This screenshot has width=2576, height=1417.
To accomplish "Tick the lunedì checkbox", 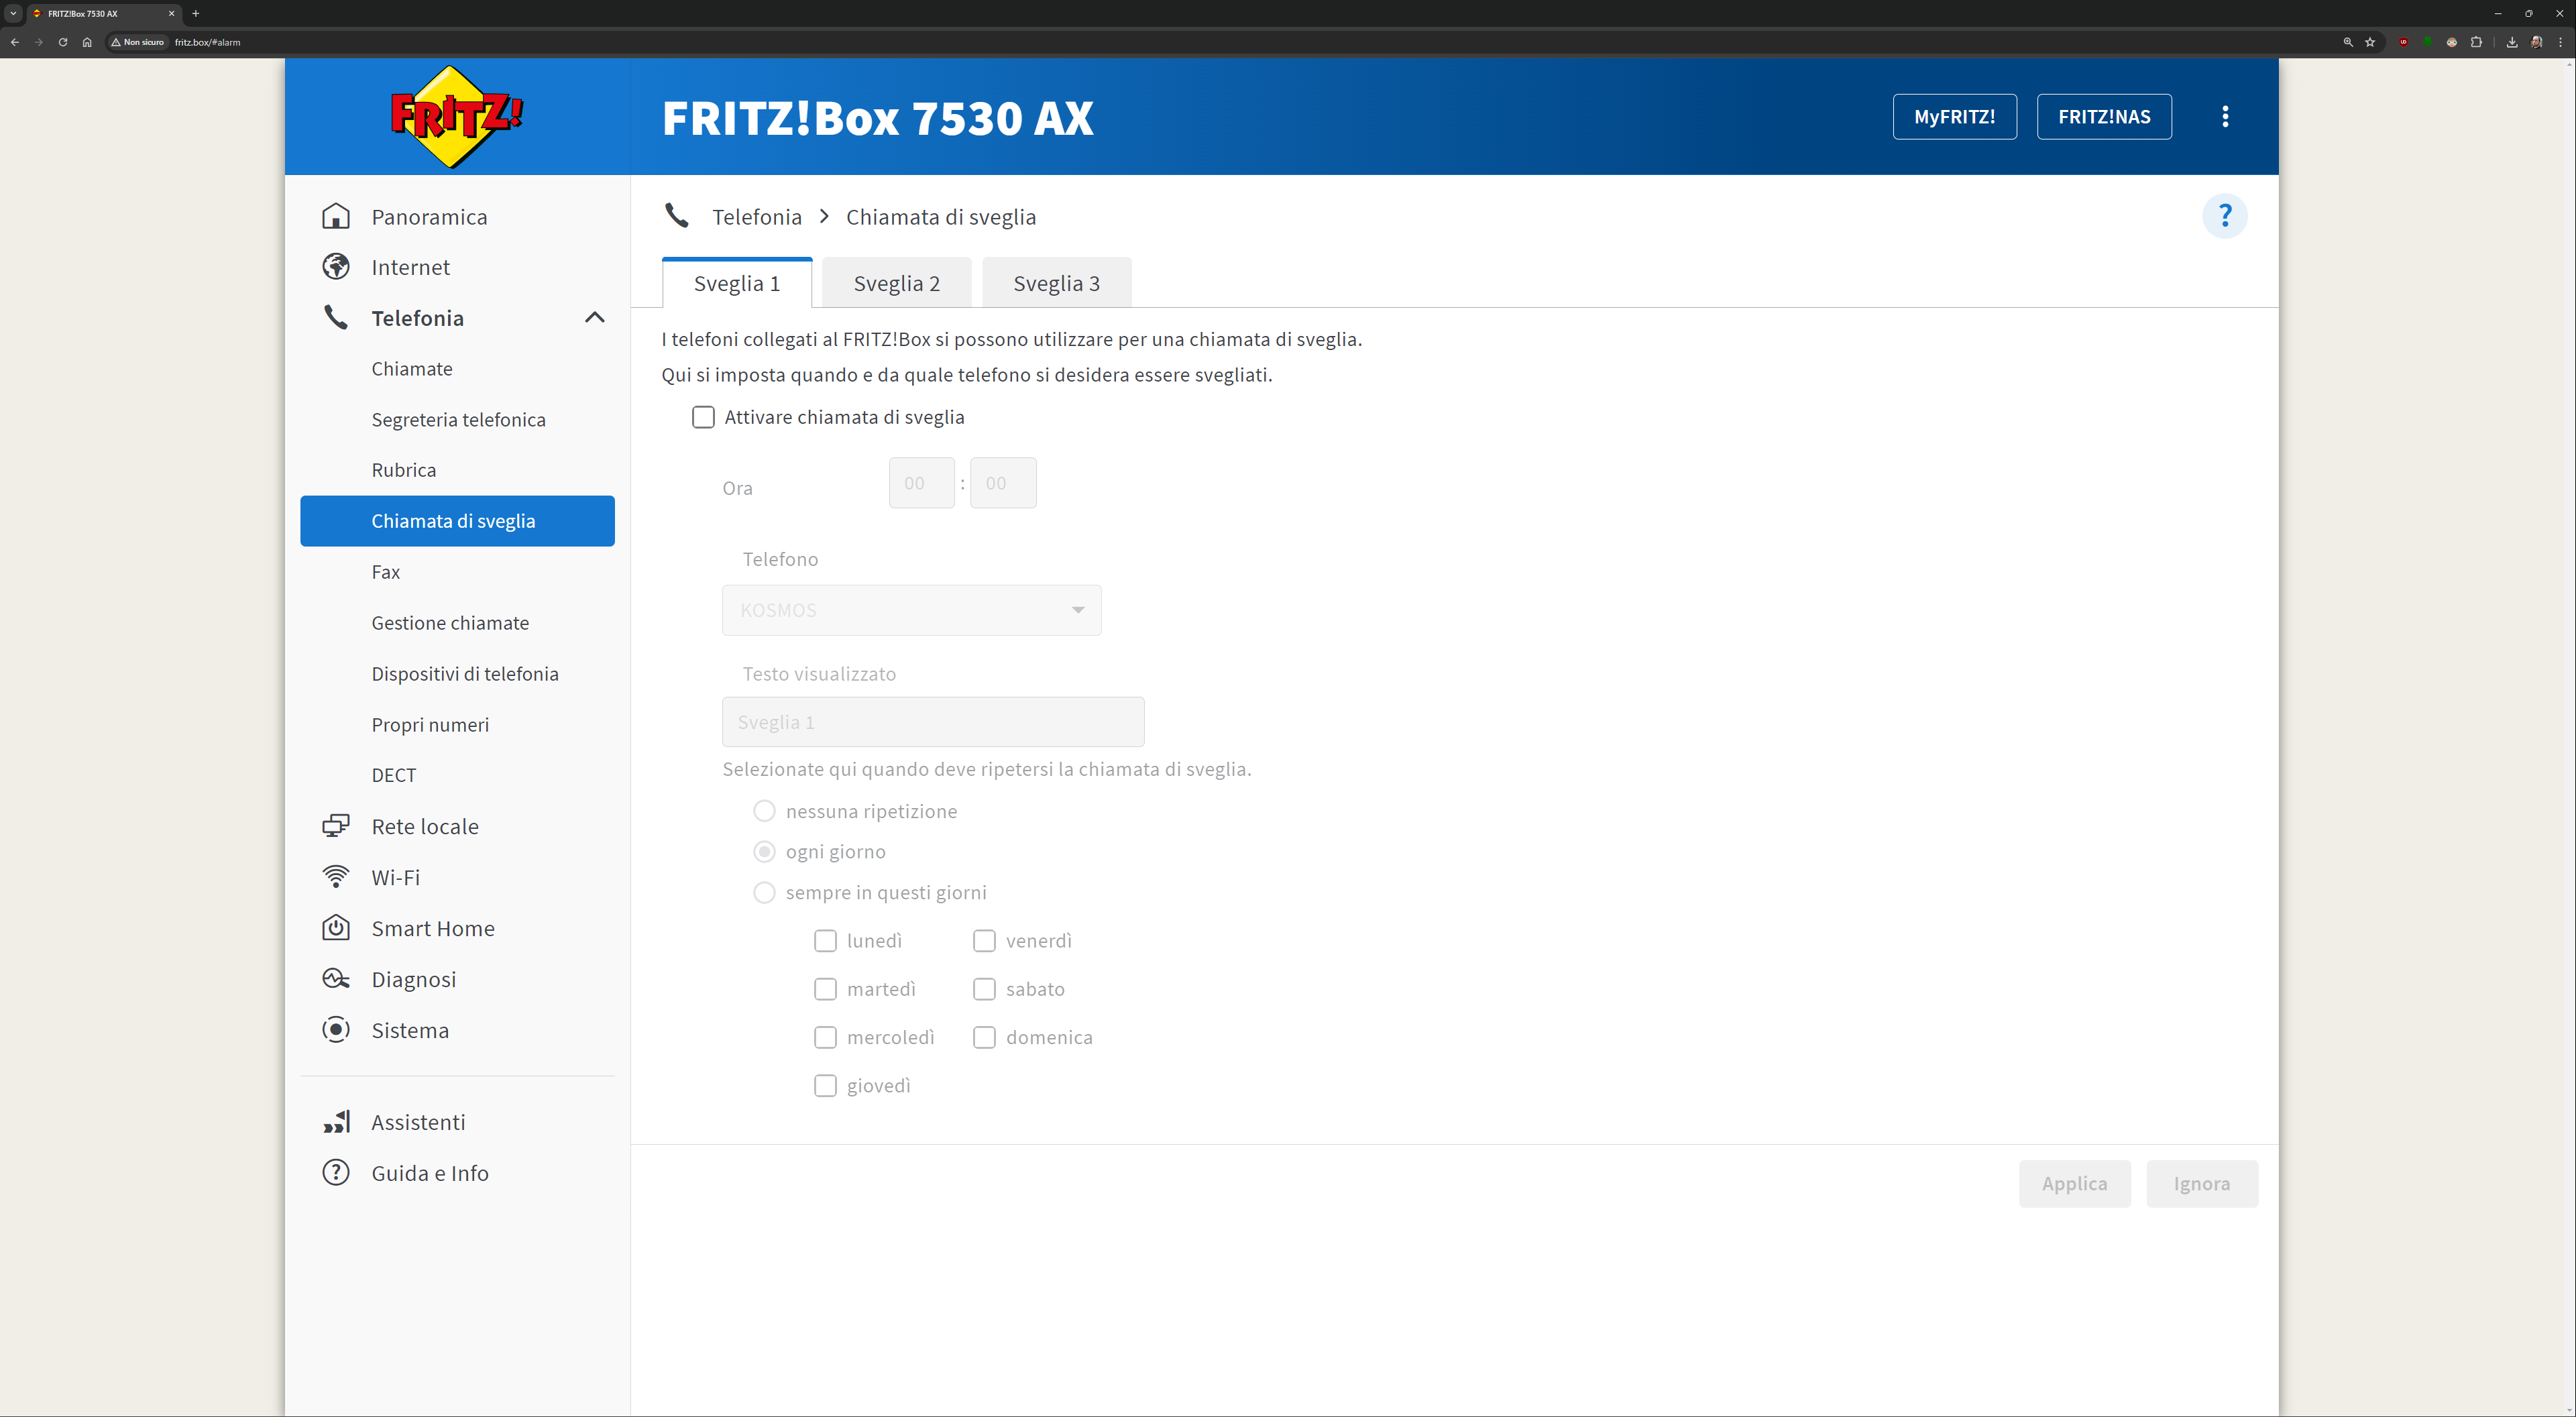I will [825, 941].
